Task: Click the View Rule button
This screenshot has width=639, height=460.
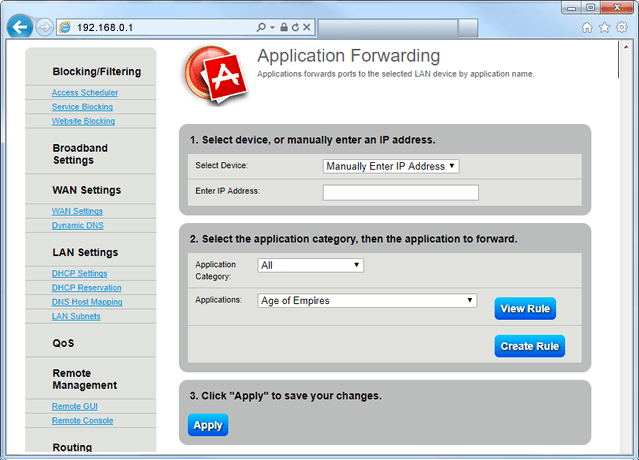Action: (x=525, y=309)
